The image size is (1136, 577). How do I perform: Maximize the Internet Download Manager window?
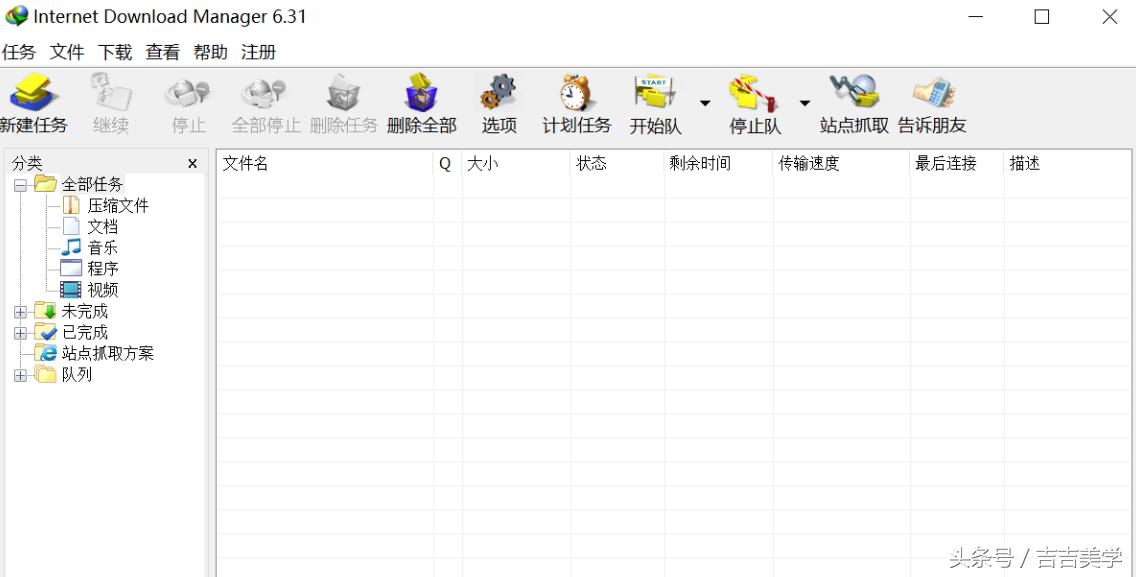(1042, 17)
